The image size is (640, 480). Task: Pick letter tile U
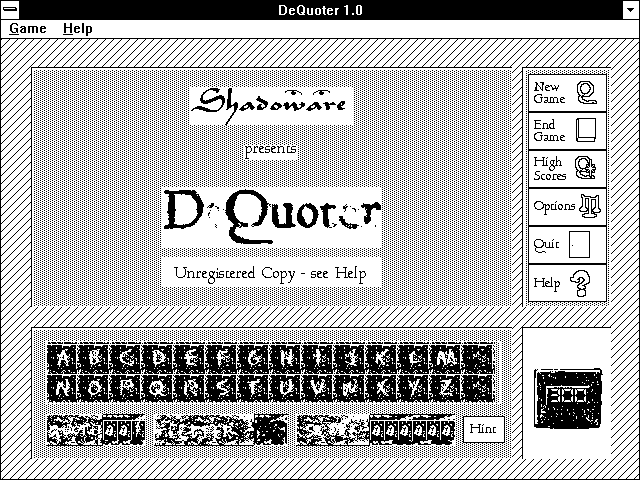point(285,388)
